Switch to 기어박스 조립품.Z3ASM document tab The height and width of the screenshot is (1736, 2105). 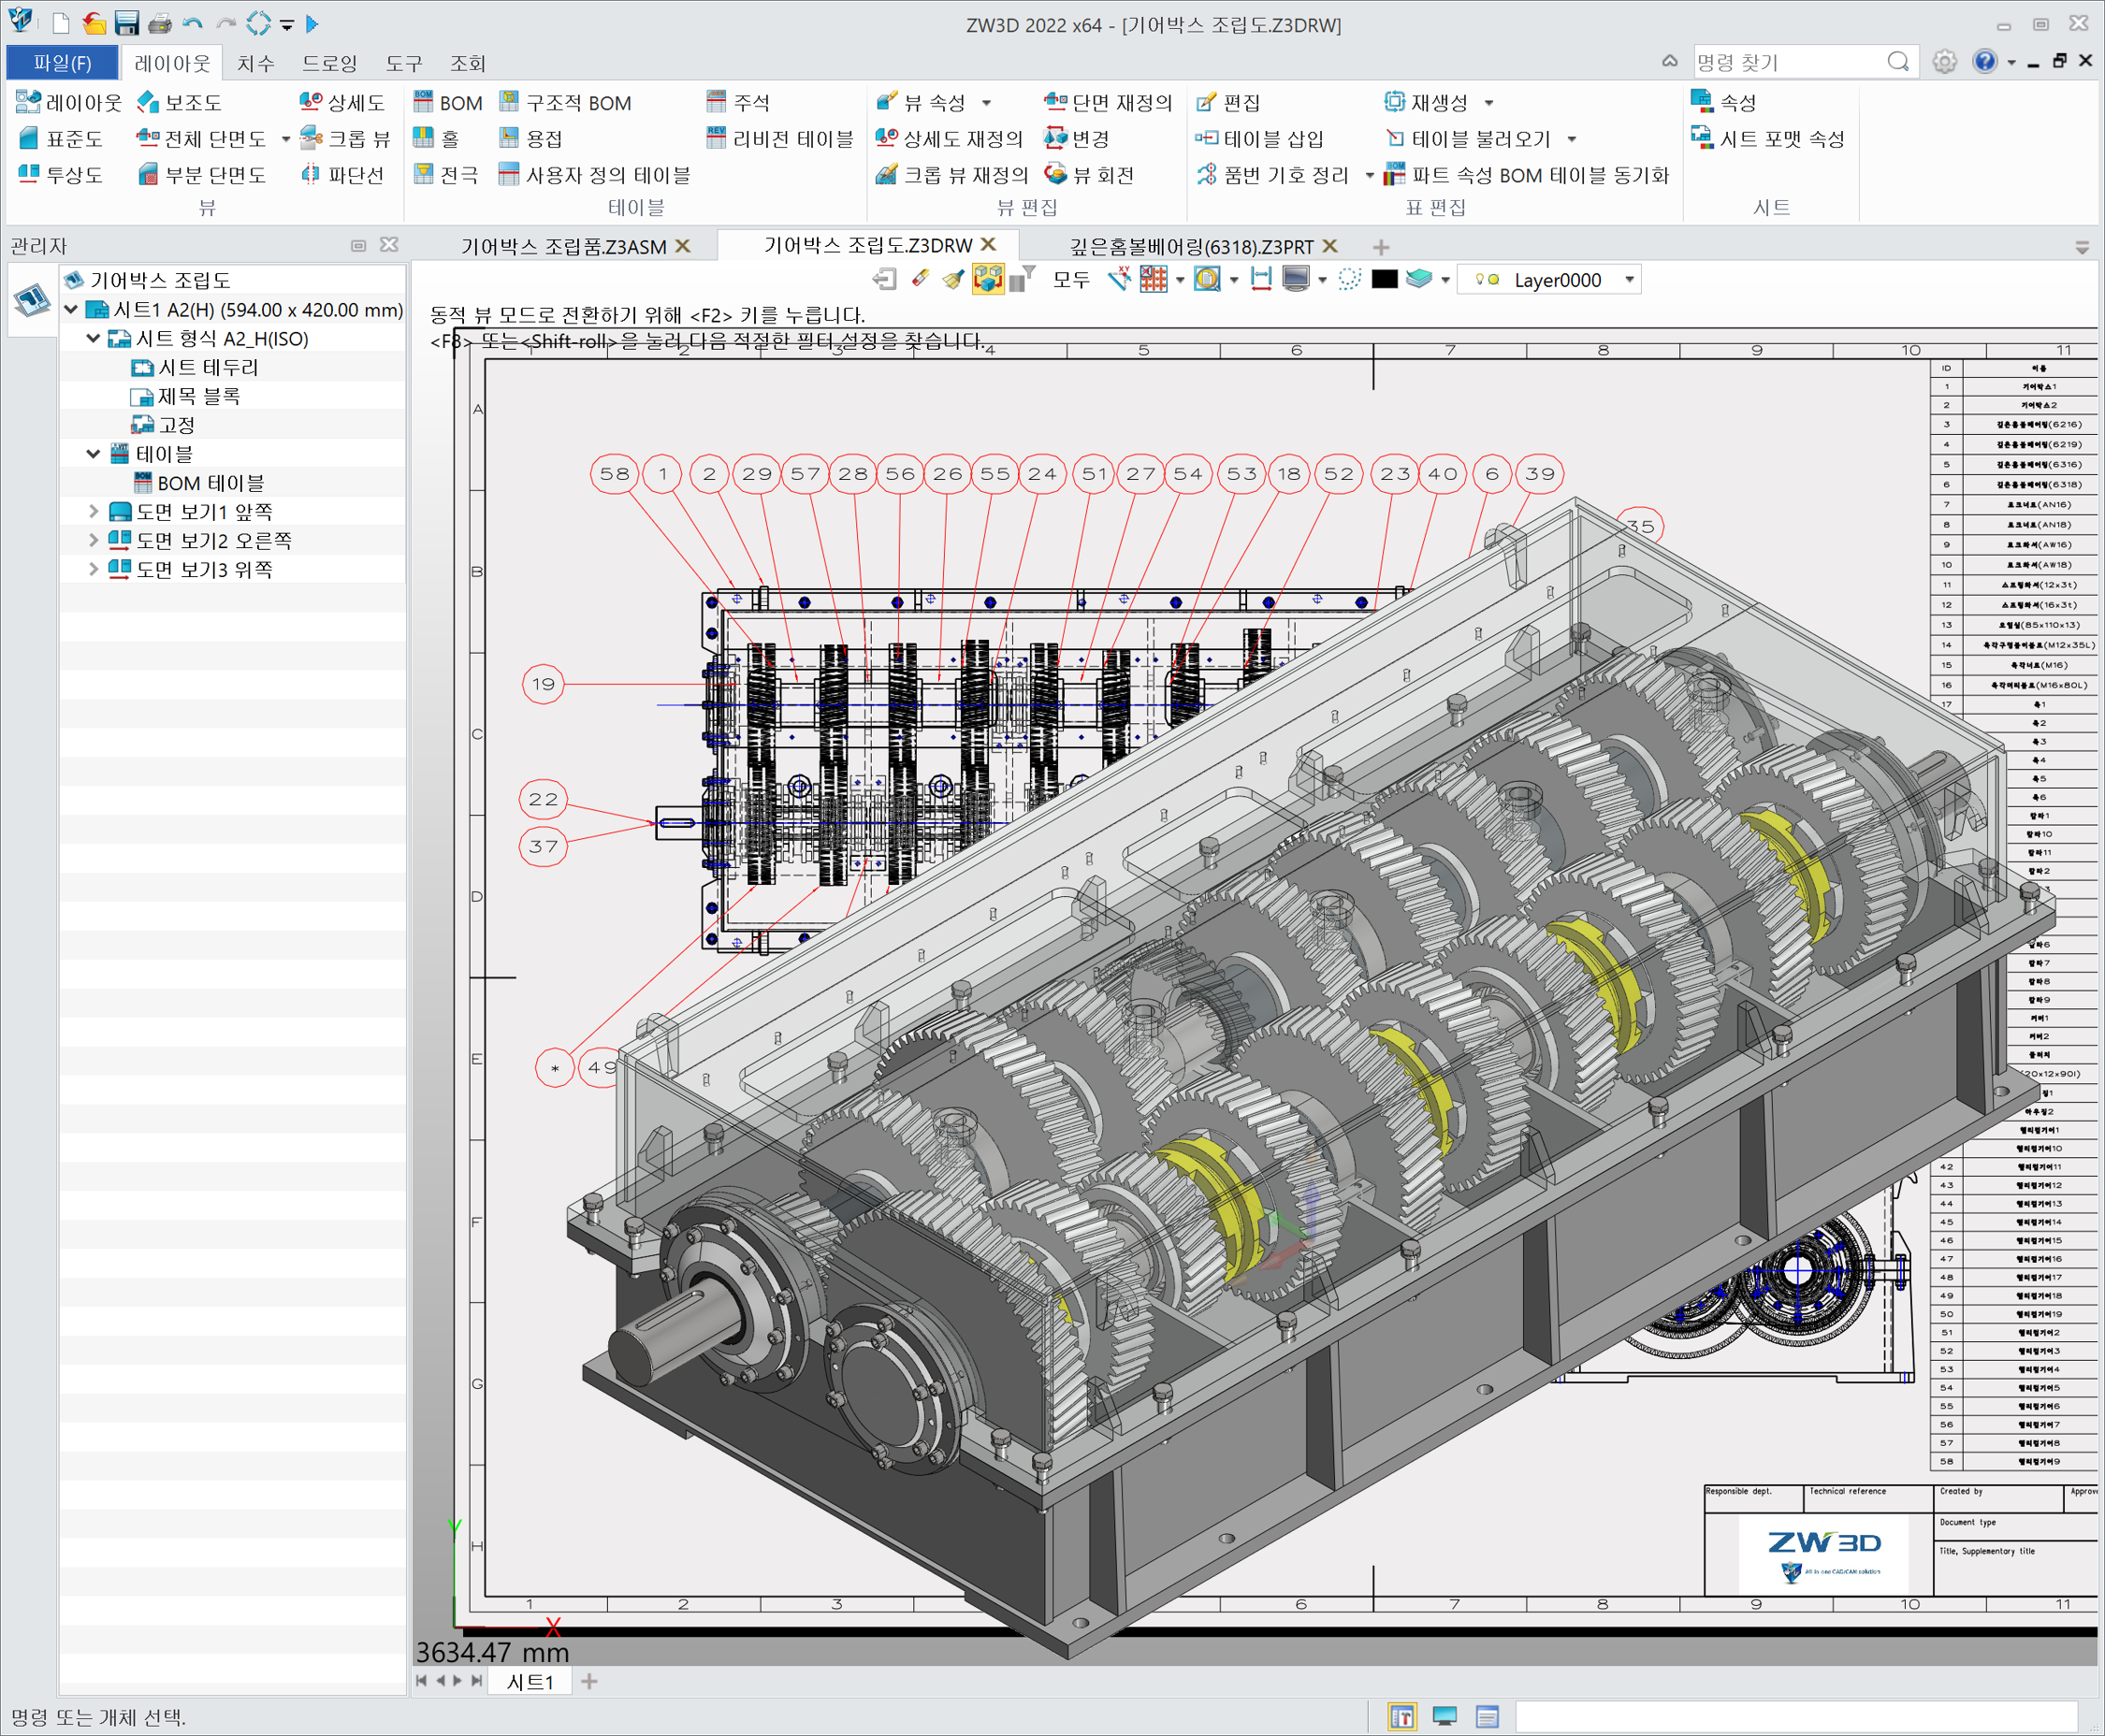(x=563, y=246)
